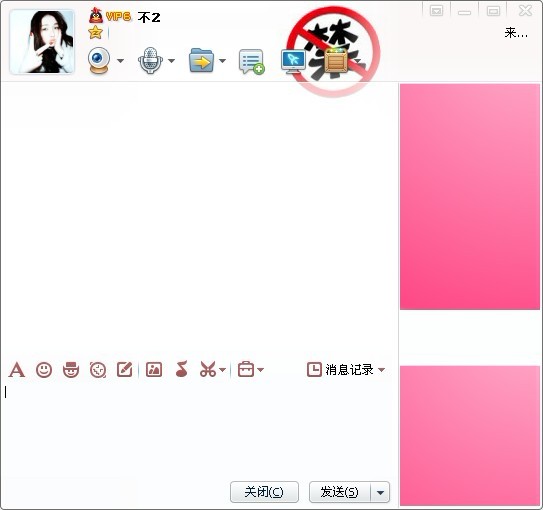Insert a picture into the message

(x=154, y=369)
